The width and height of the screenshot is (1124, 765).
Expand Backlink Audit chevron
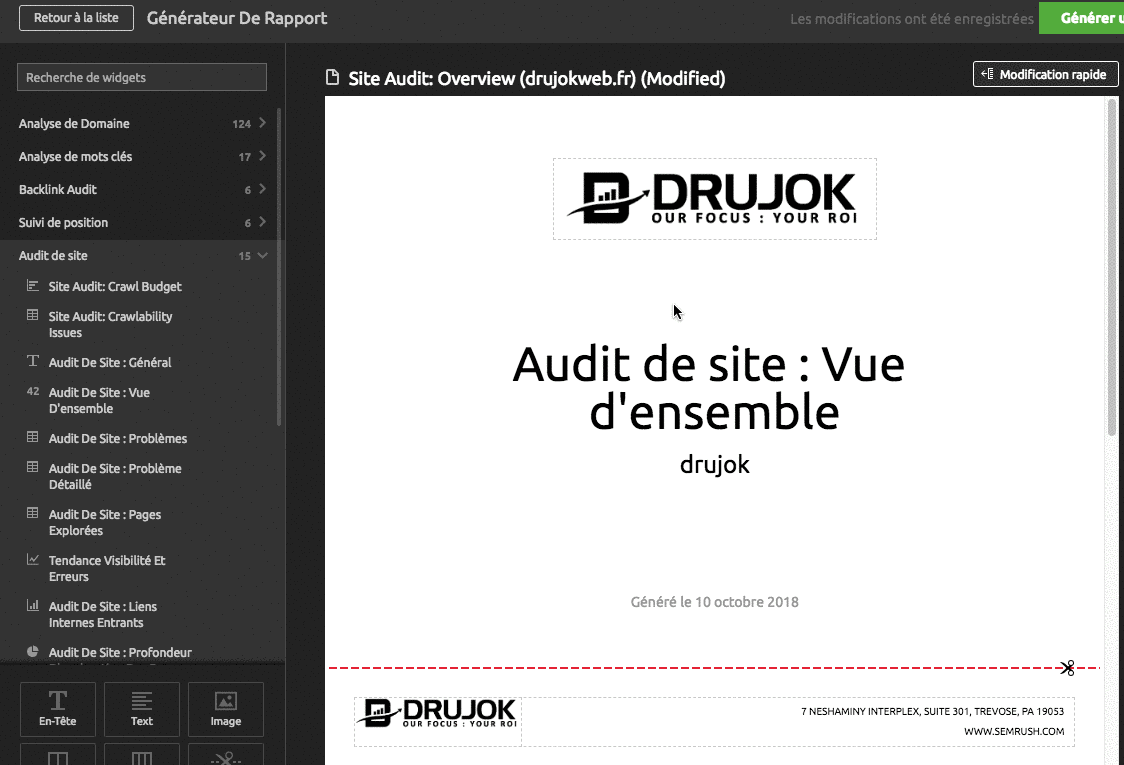tap(262, 189)
